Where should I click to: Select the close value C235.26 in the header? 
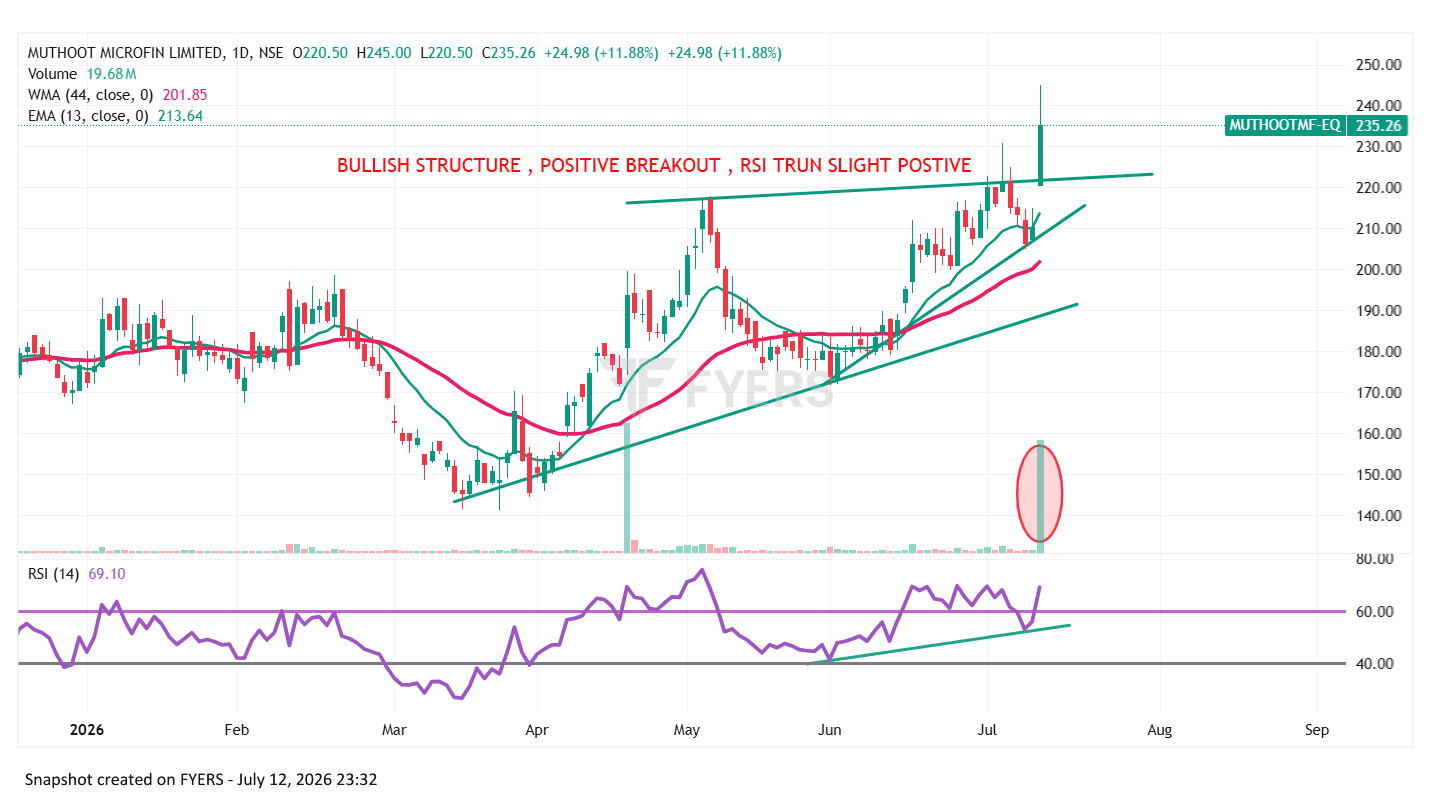[507, 53]
